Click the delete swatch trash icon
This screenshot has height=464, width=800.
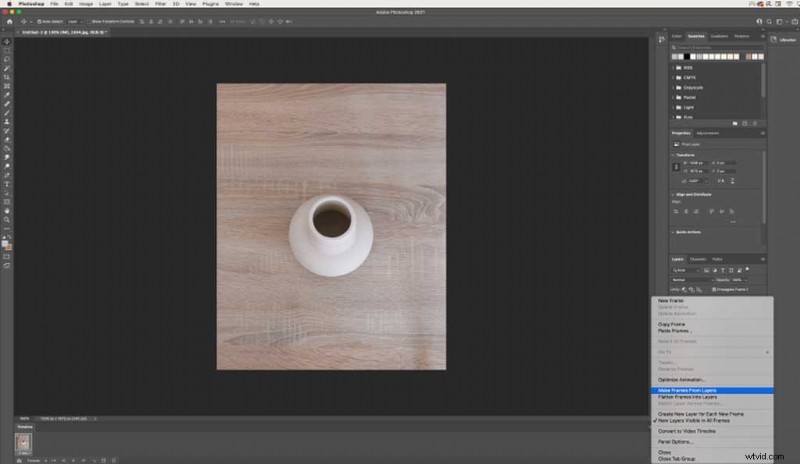pos(755,124)
